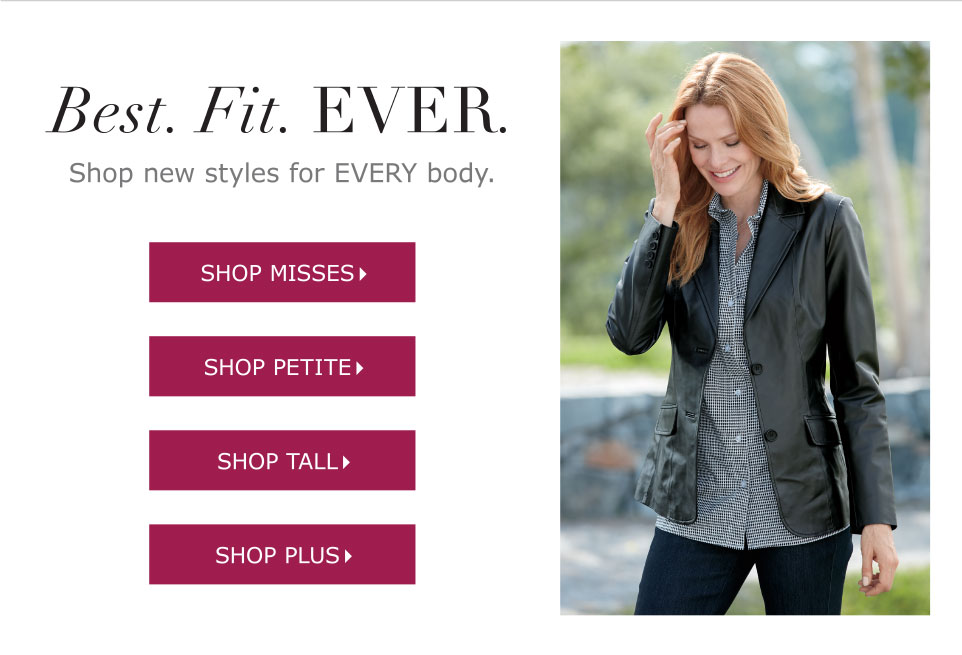Click the arrow icon beside SHOP PETITE

pyautogui.click(x=359, y=367)
